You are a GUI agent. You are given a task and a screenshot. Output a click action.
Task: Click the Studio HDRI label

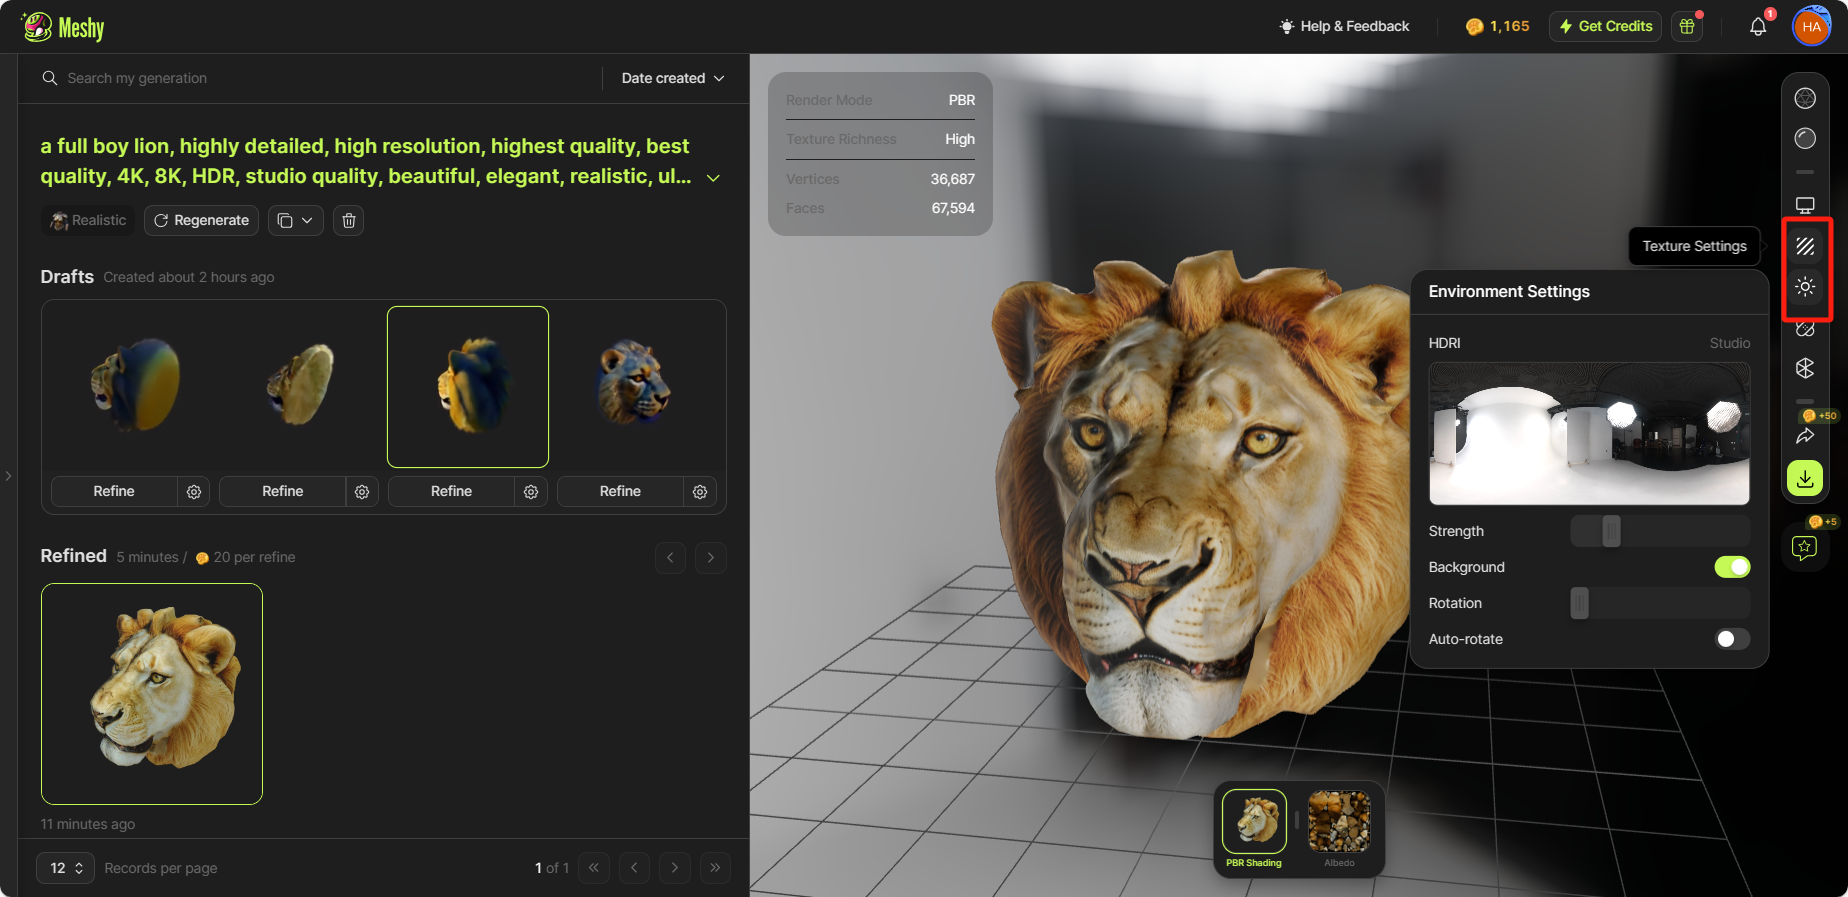(x=1729, y=343)
